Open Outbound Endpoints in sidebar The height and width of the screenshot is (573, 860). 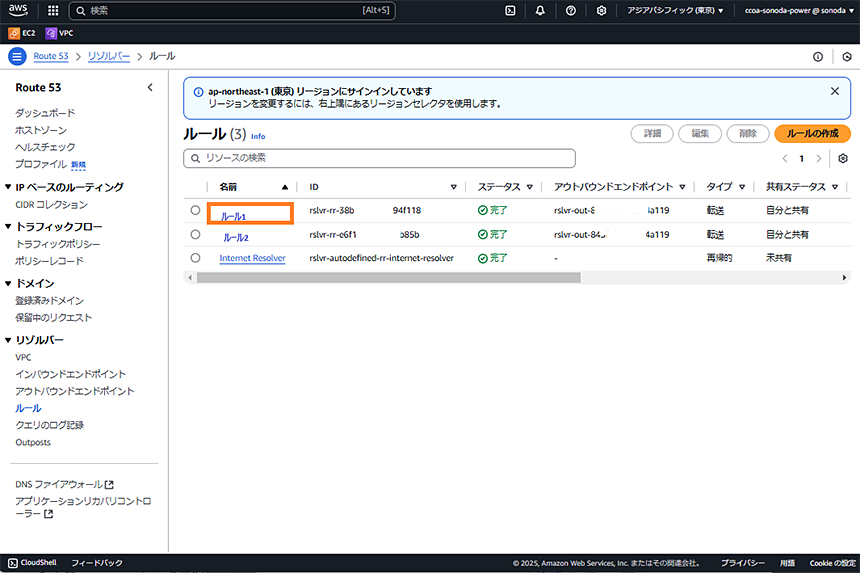pos(75,391)
